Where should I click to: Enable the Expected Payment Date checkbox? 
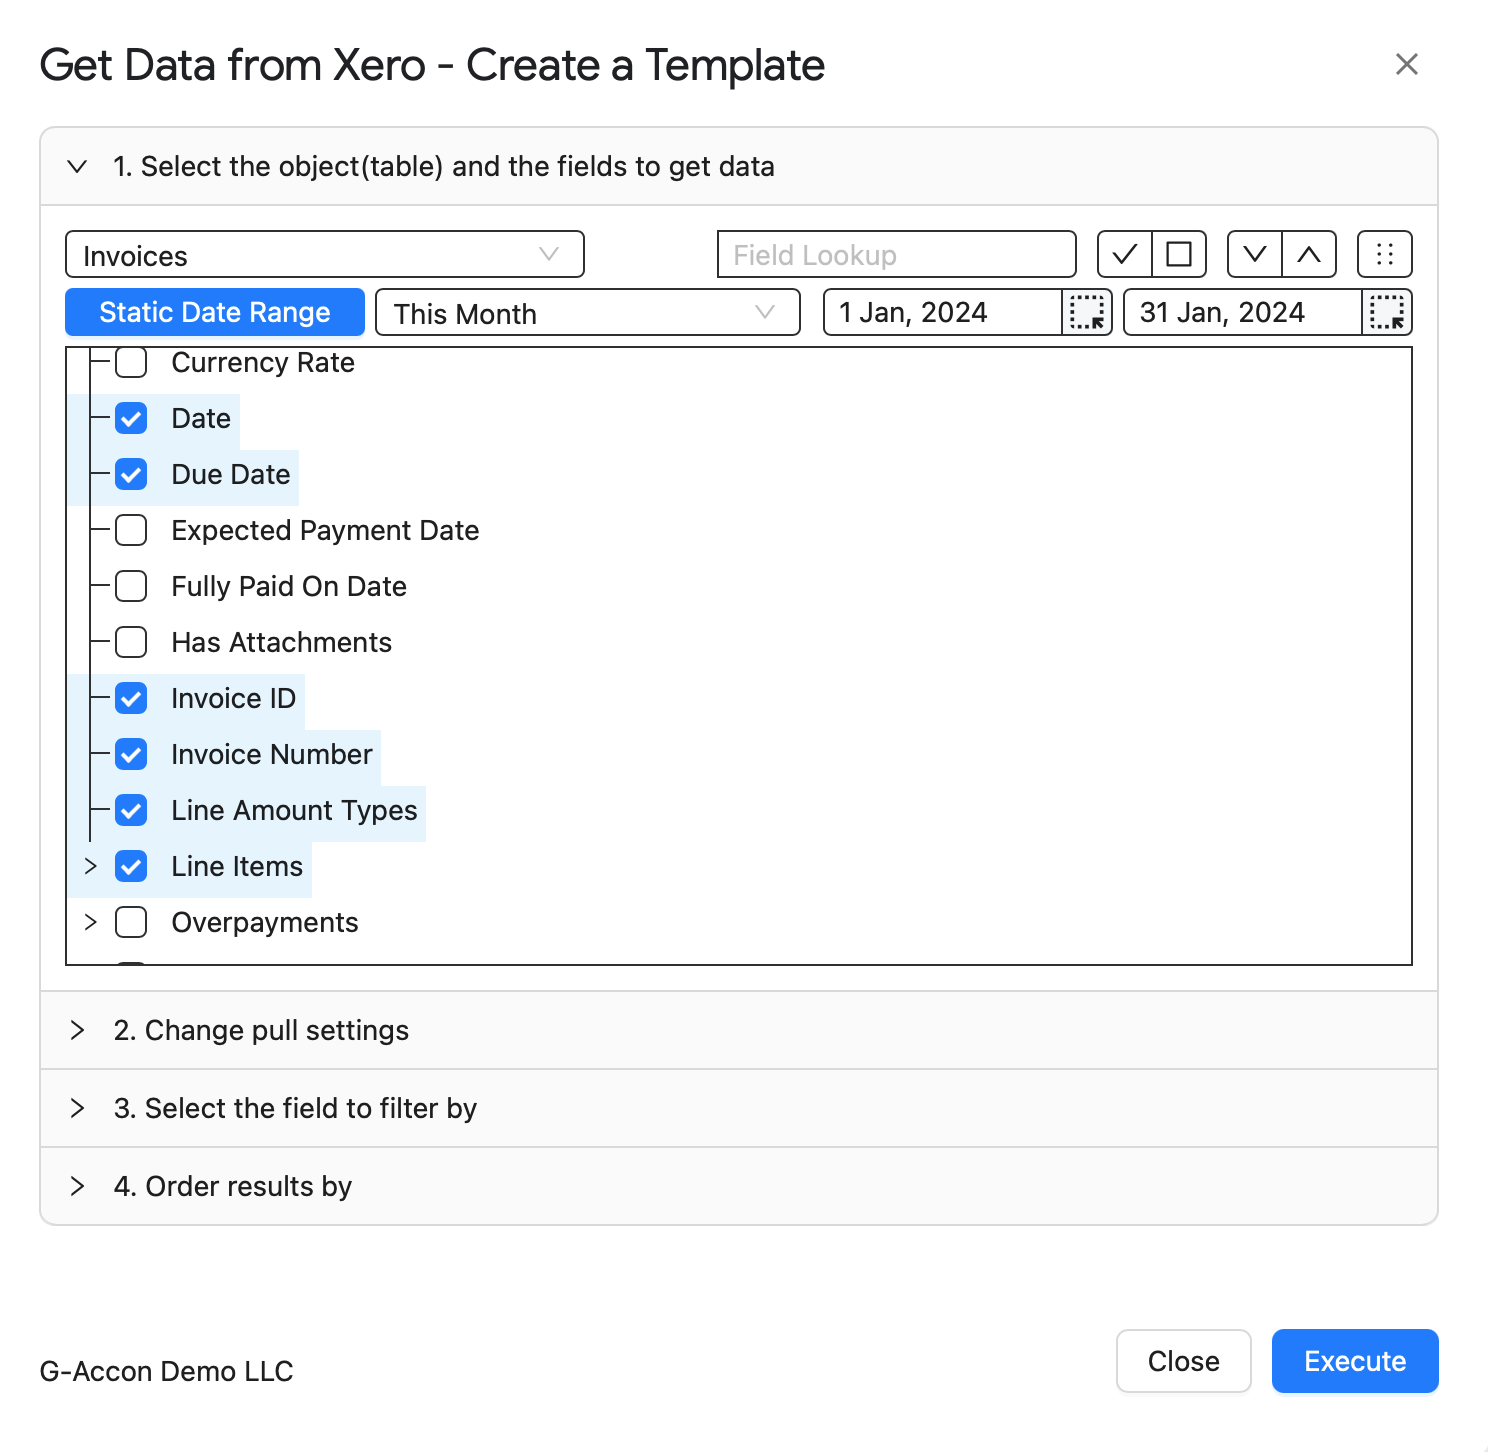131,530
